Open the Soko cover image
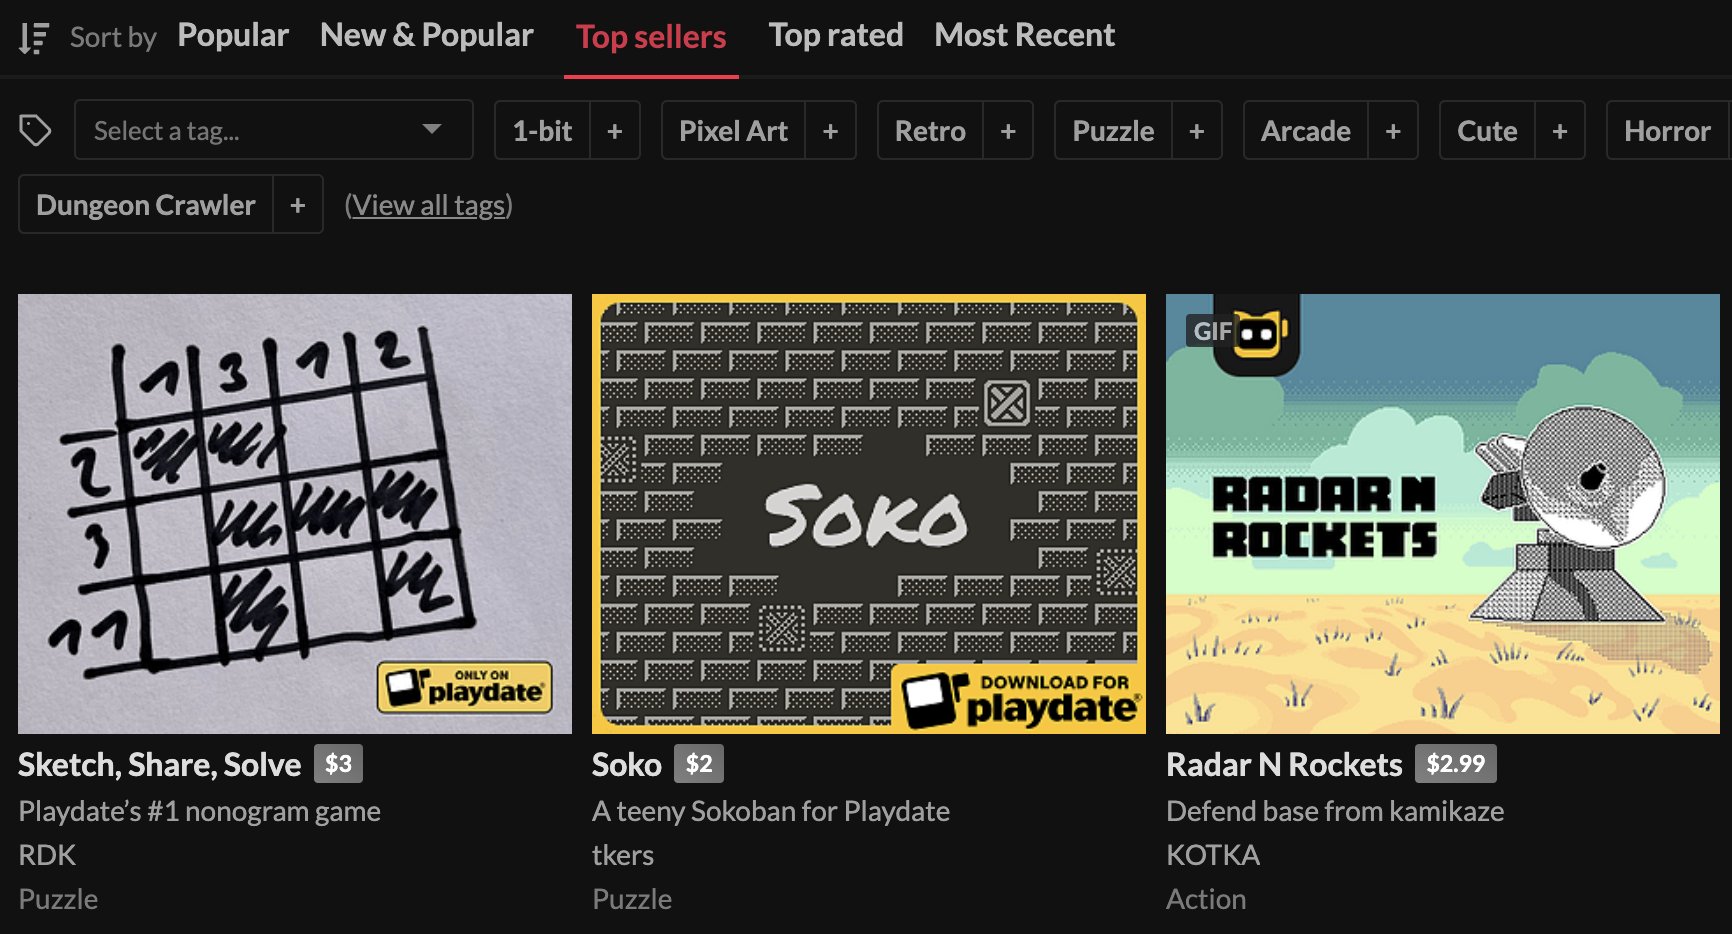1732x934 pixels. [869, 513]
